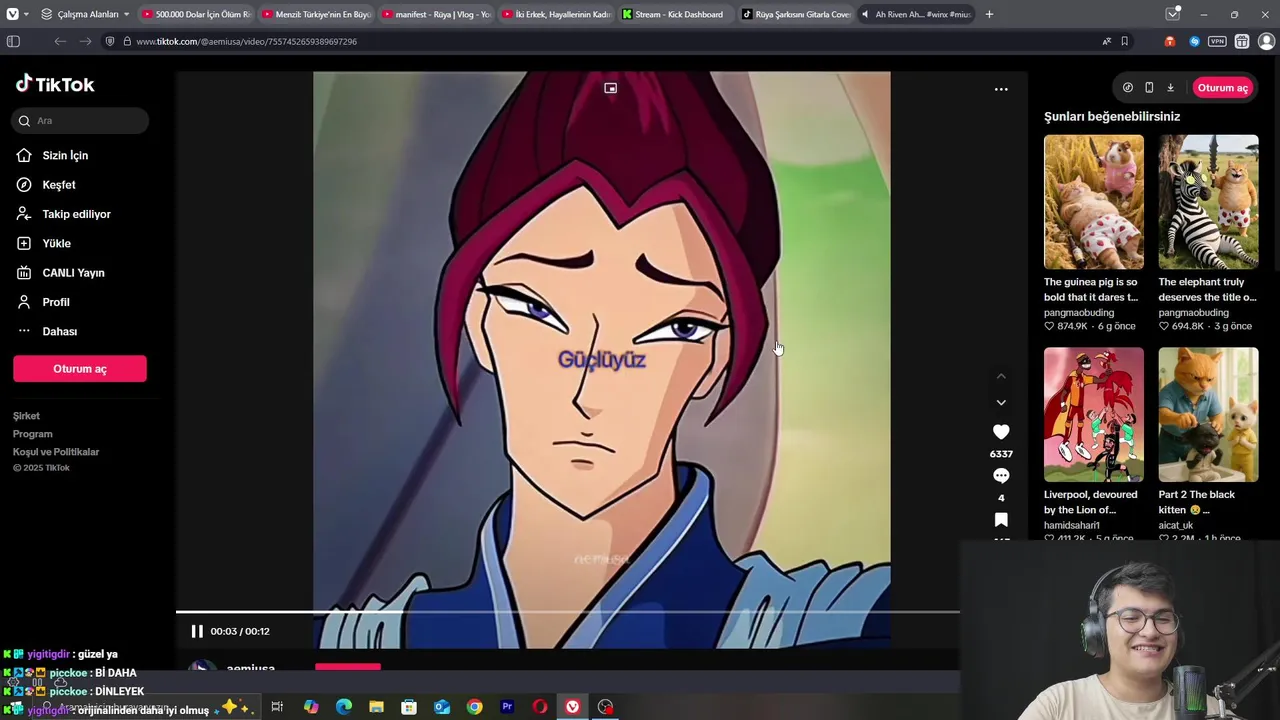This screenshot has width=1280, height=720.
Task: Switch to 'İki Erkek, Hayallerinin Kadın' tab
Action: point(556,14)
